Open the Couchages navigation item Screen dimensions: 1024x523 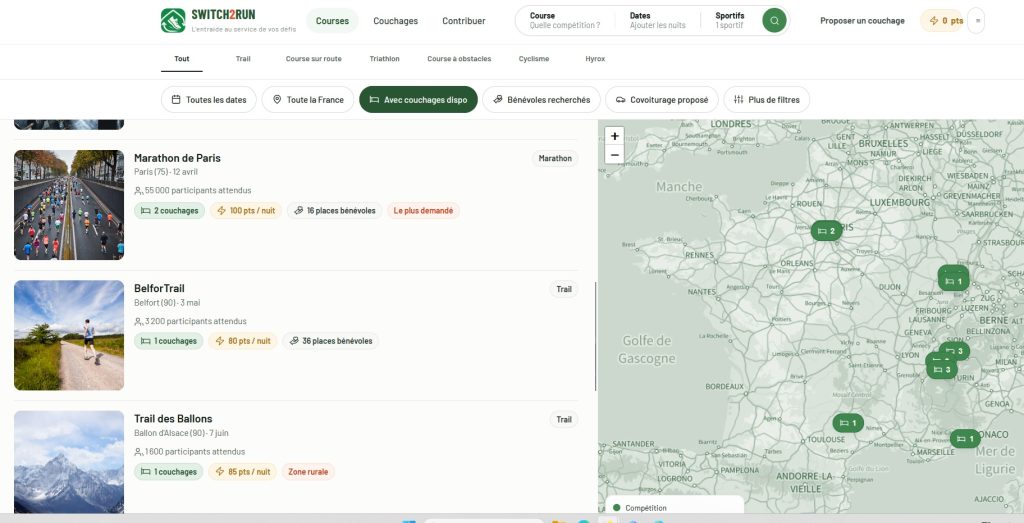[x=396, y=21]
